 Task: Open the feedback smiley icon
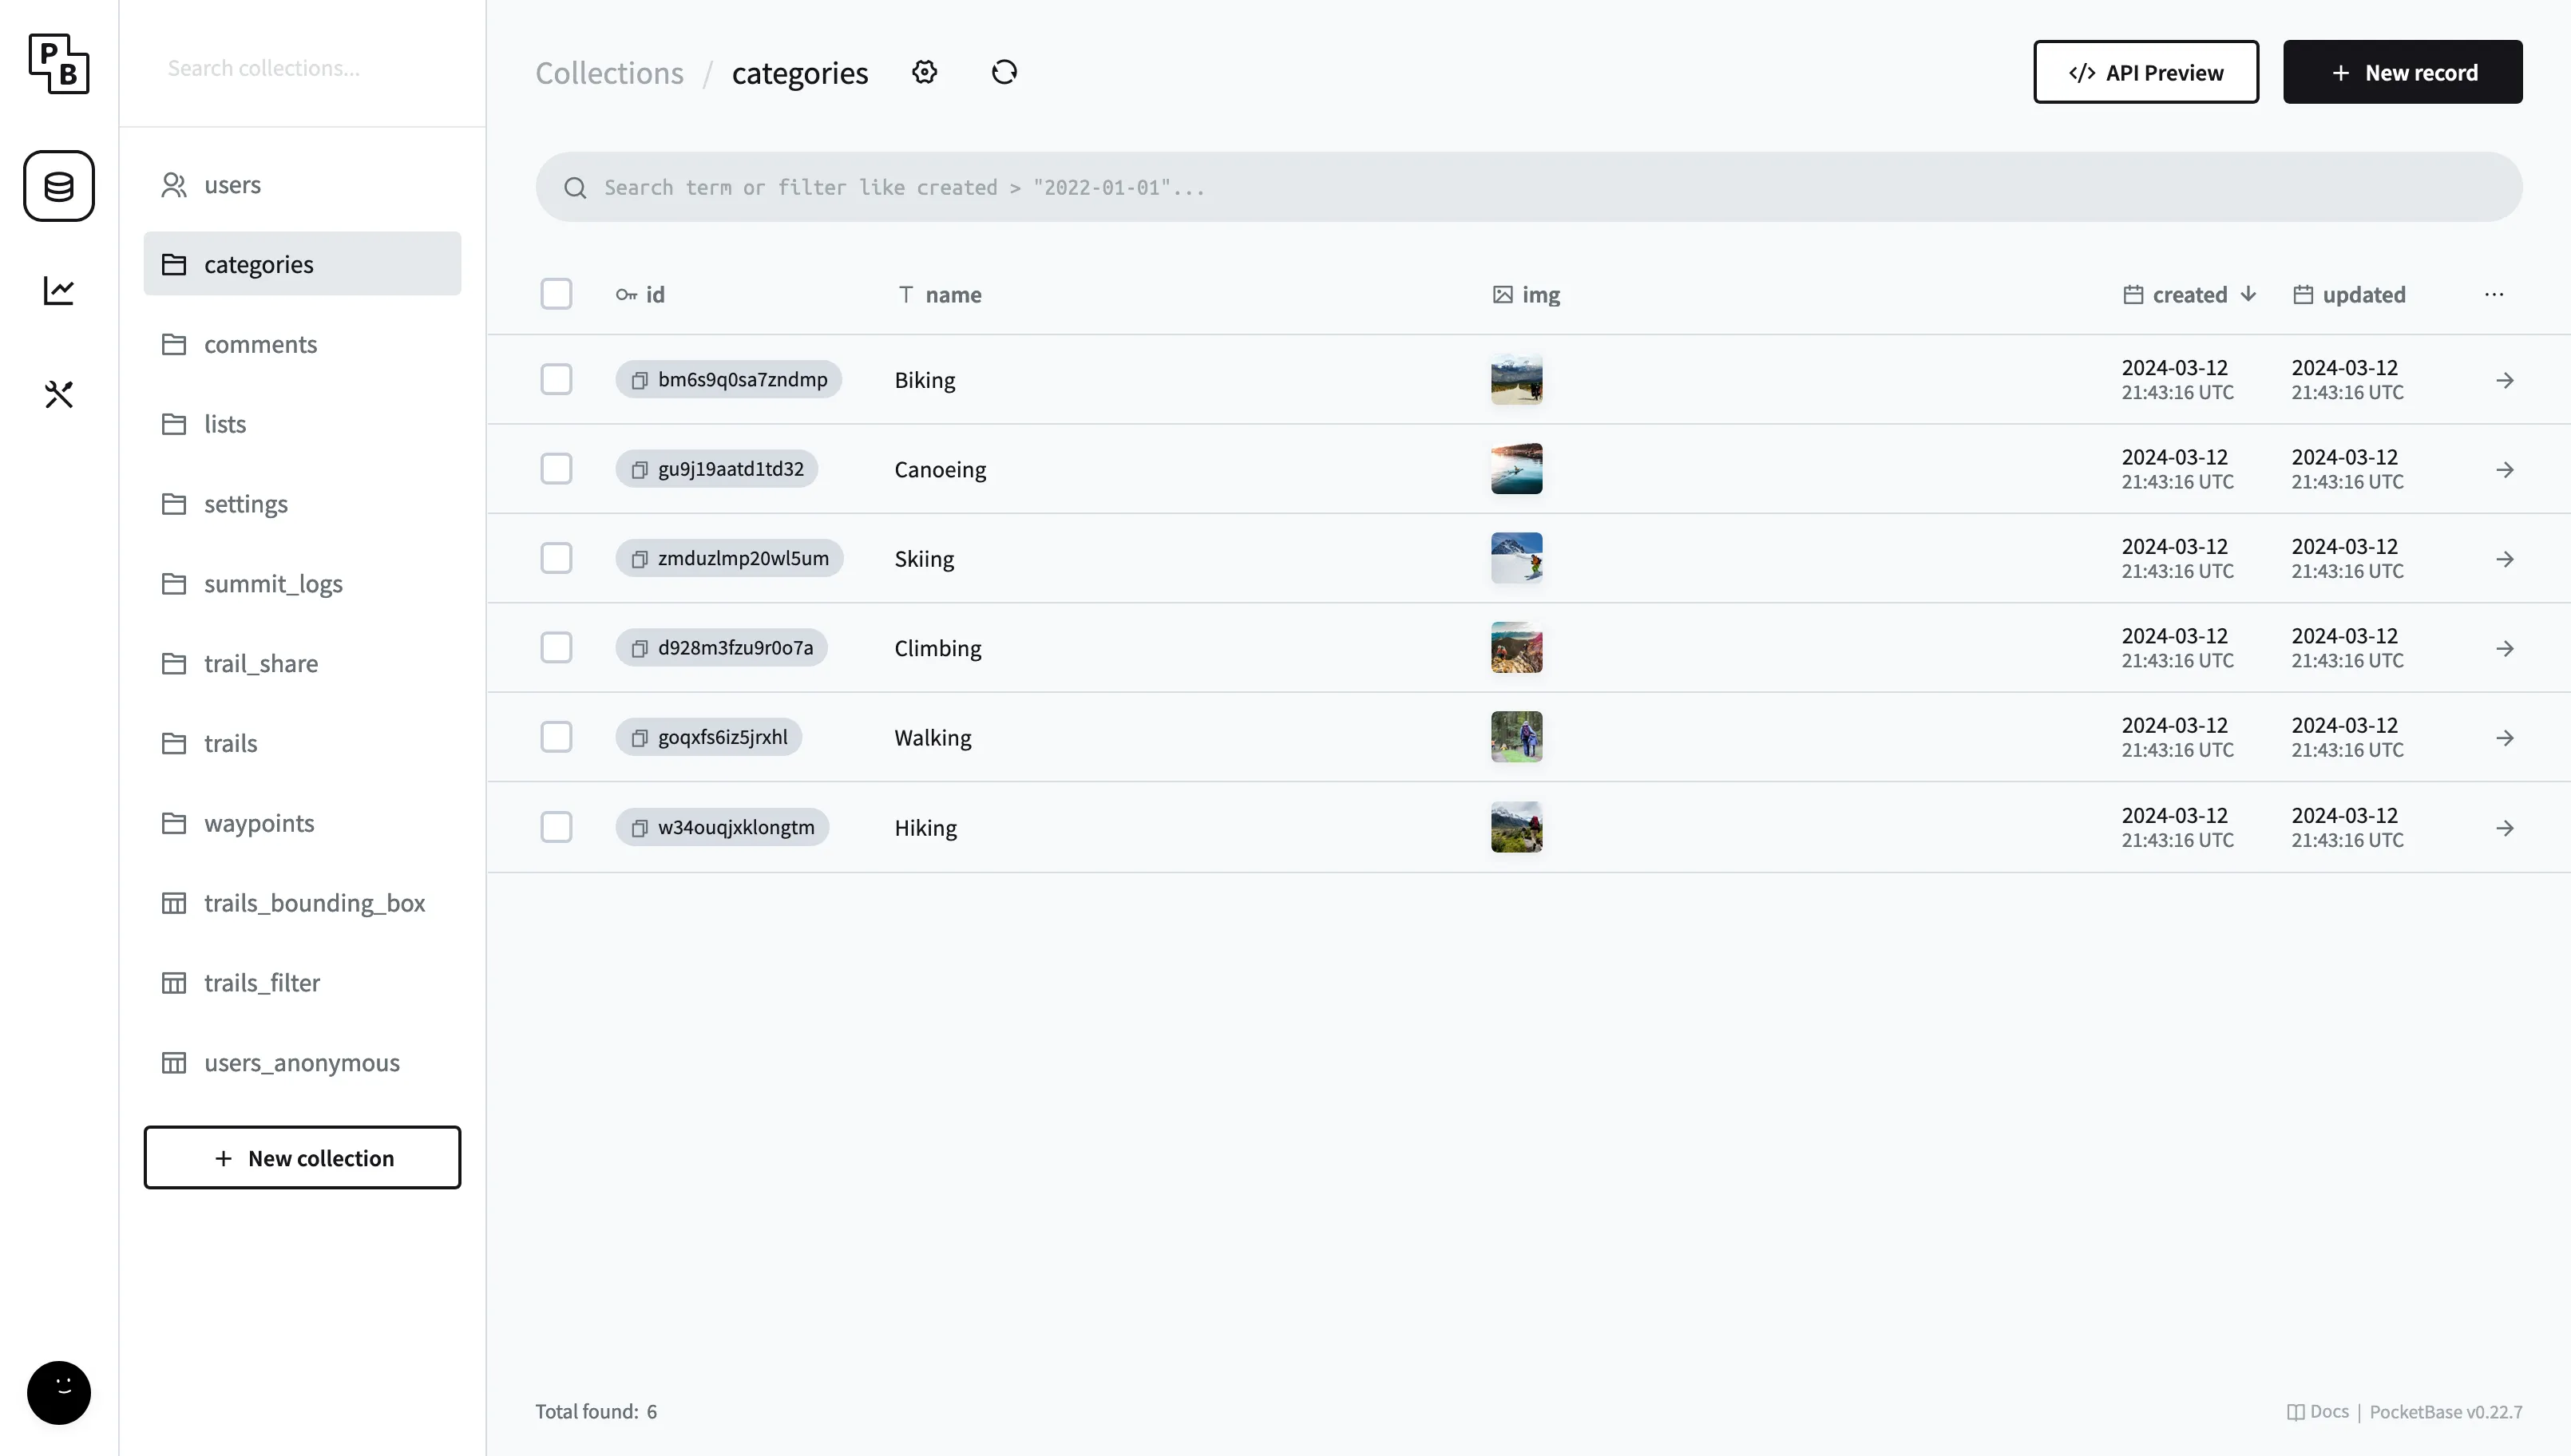click(58, 1392)
